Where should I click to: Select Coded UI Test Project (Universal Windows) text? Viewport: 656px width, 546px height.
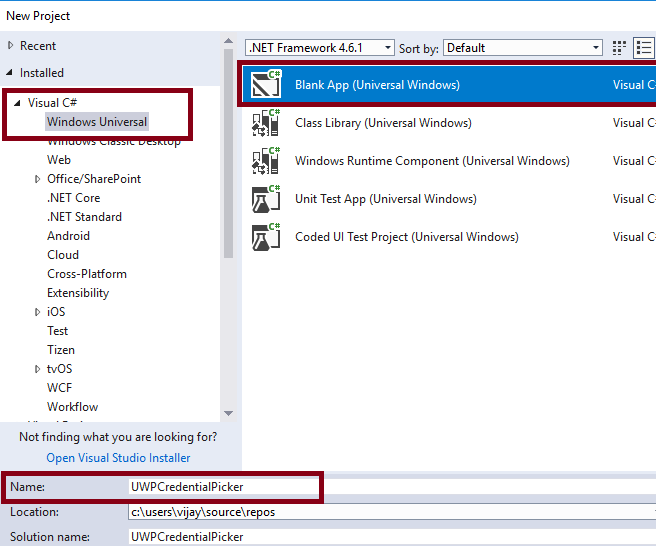pyautogui.click(x=407, y=237)
